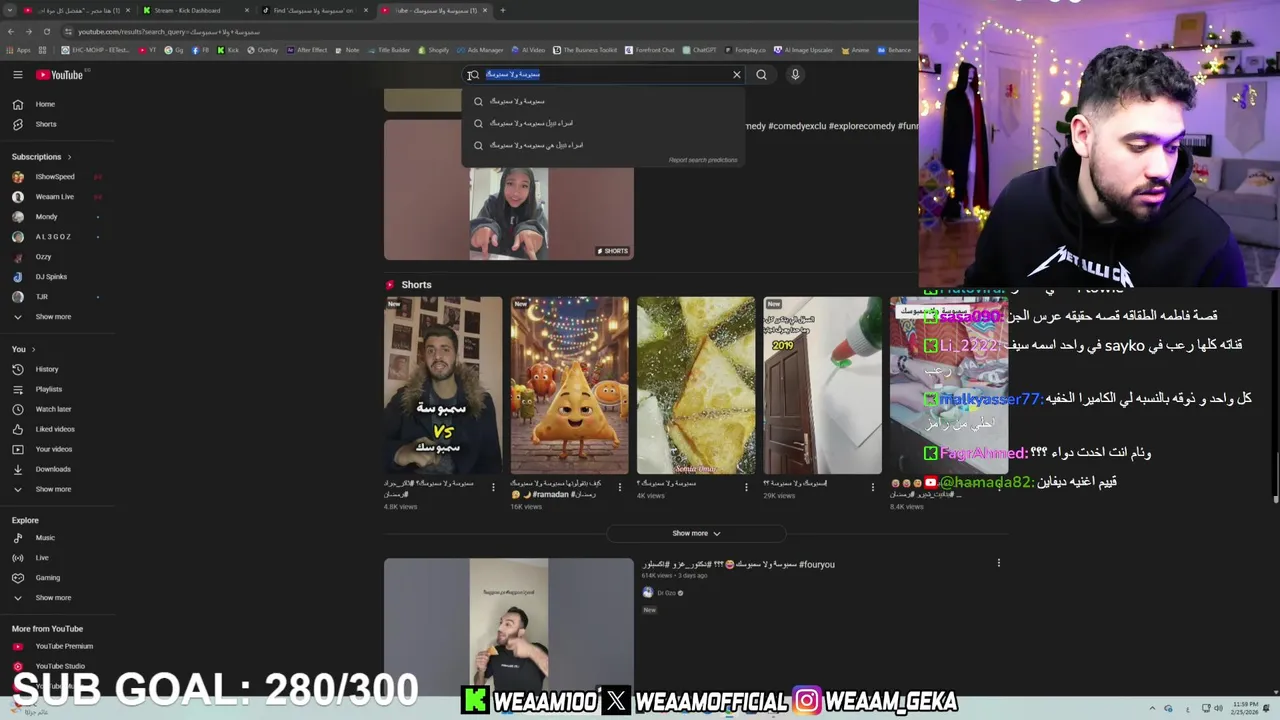This screenshot has width=1280, height=720.
Task: Open options menu for the first Short
Action: pyautogui.click(x=493, y=487)
